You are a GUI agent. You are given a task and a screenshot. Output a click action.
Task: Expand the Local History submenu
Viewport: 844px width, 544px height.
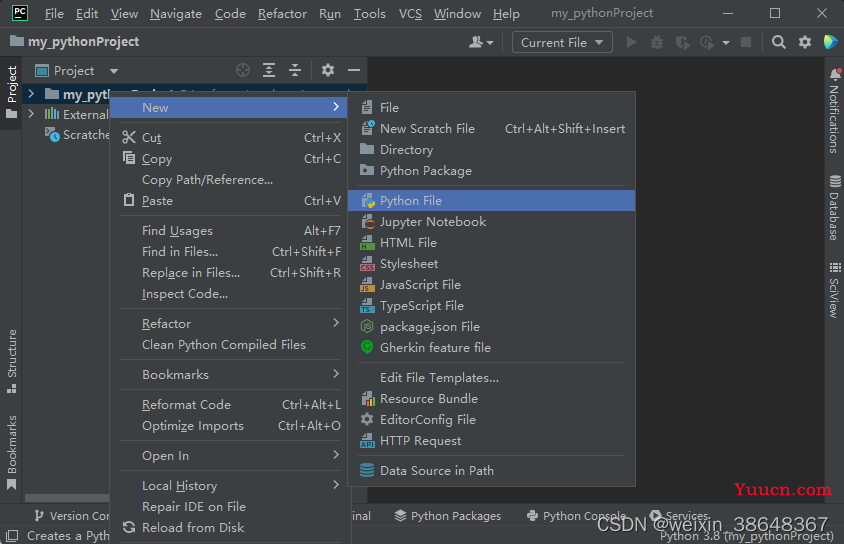pyautogui.click(x=229, y=486)
